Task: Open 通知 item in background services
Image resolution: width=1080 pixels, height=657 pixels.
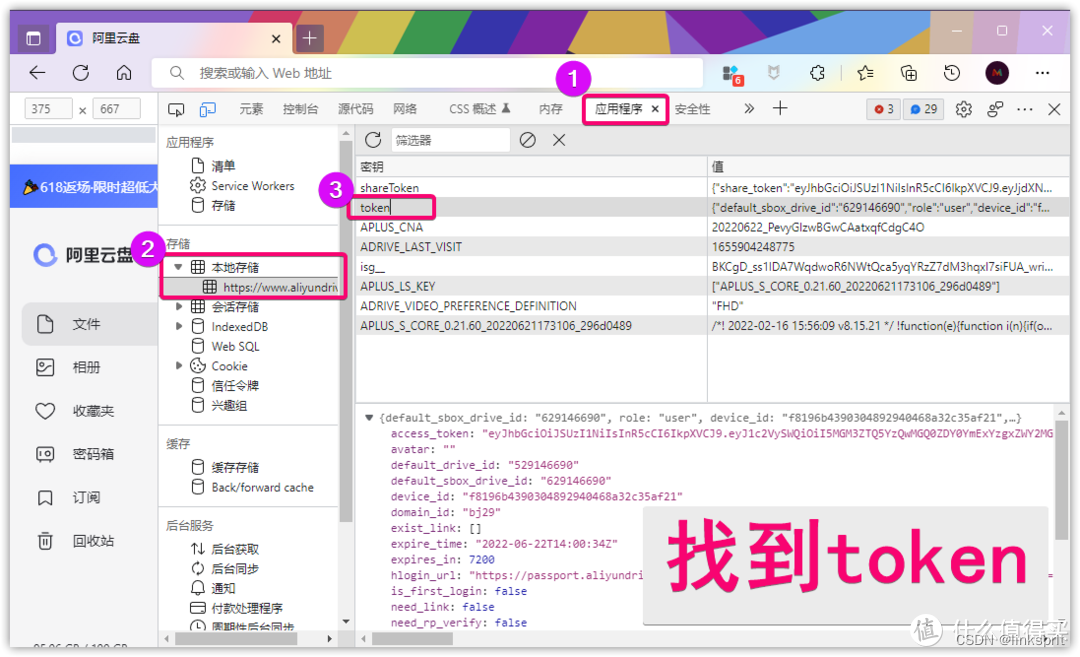Action: 213,588
